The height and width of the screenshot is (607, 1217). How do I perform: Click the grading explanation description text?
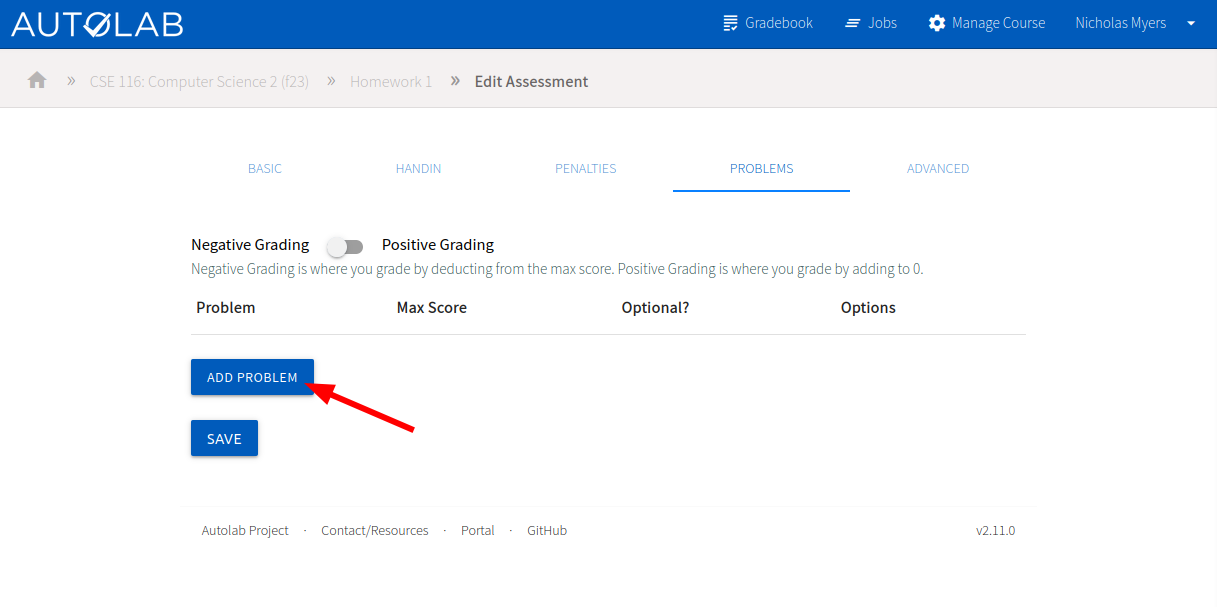click(557, 269)
